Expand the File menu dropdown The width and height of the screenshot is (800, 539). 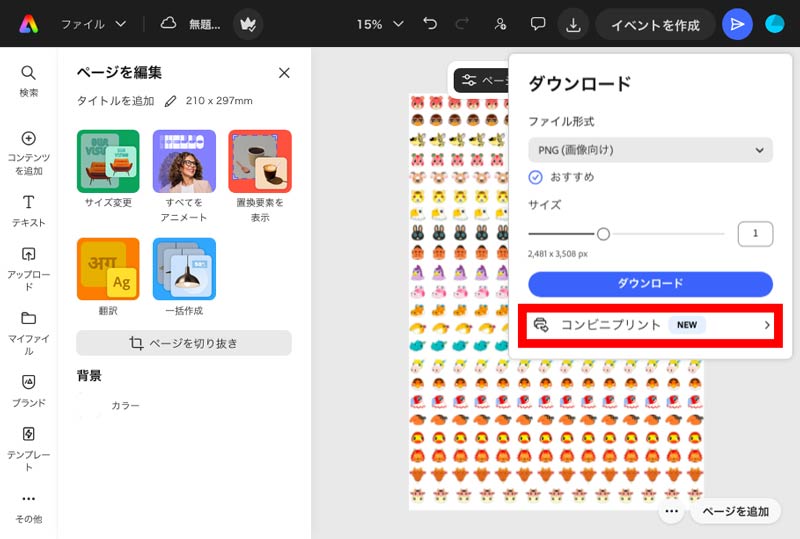pyautogui.click(x=93, y=24)
